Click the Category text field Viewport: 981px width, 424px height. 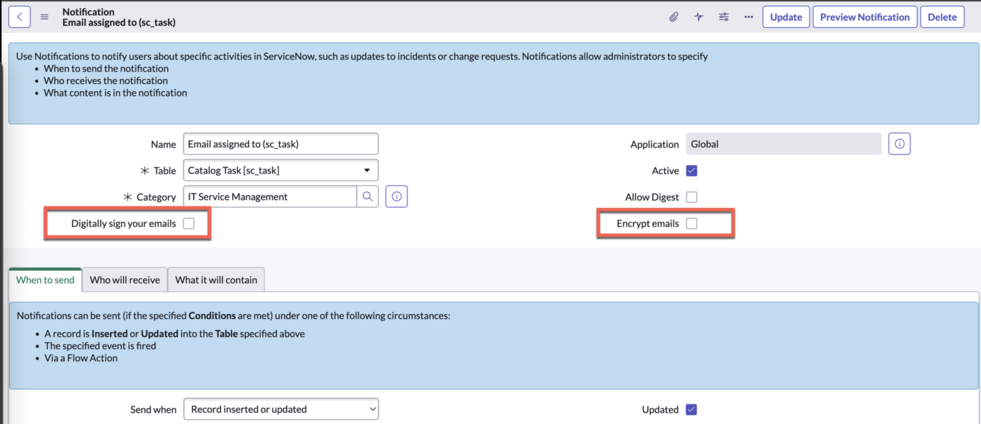tap(270, 196)
